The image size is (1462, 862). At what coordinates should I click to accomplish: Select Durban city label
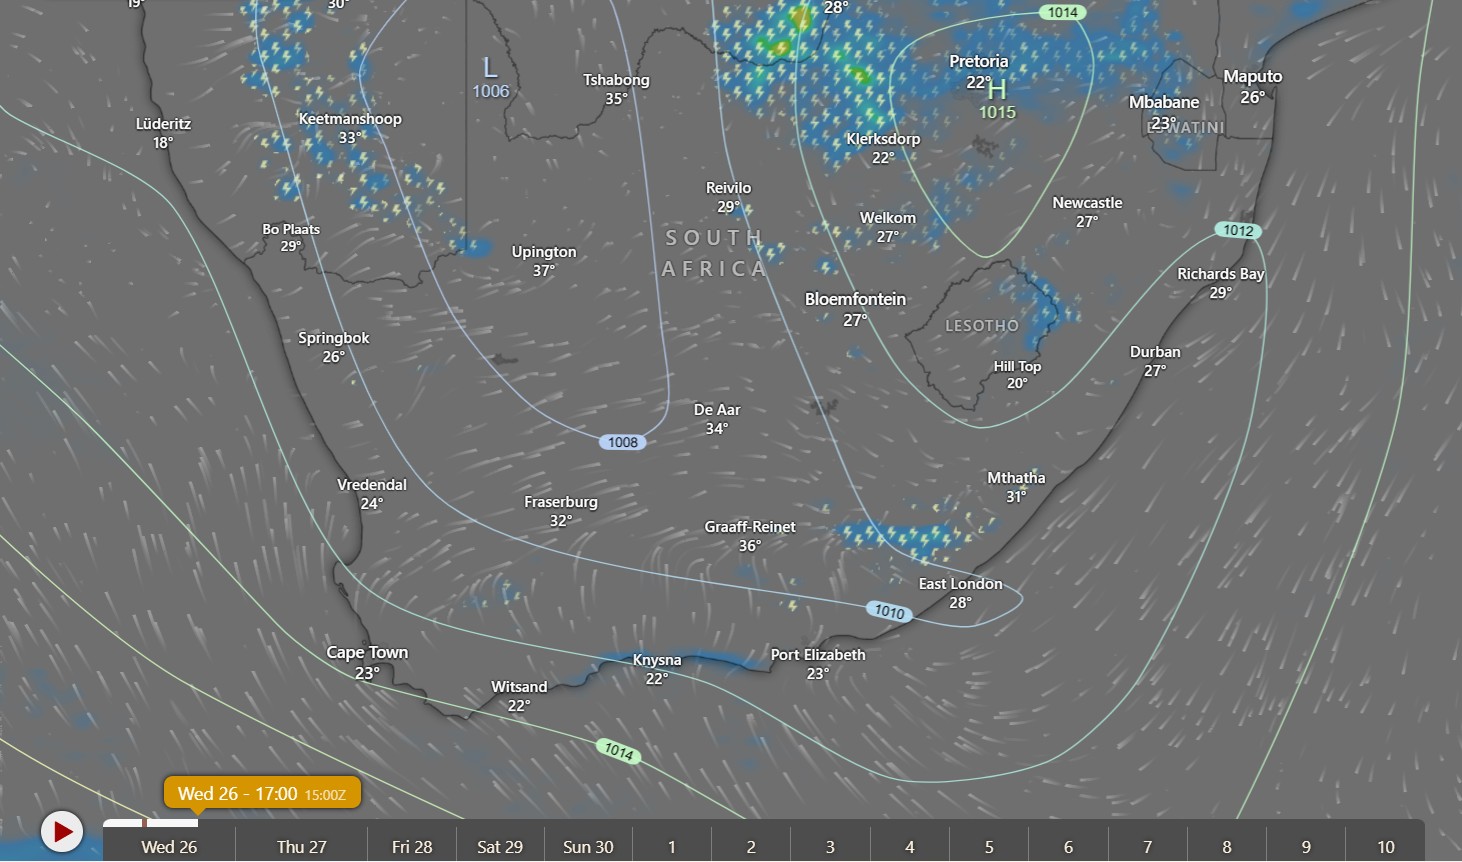pos(1155,352)
